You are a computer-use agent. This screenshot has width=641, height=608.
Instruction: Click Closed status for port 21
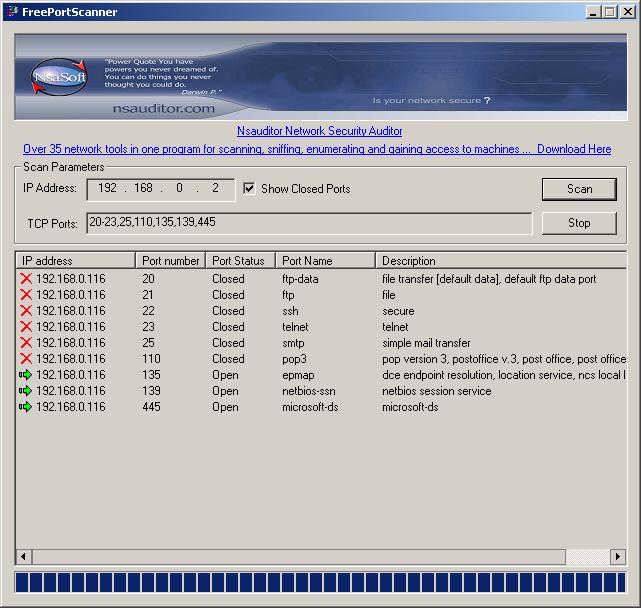pyautogui.click(x=228, y=295)
